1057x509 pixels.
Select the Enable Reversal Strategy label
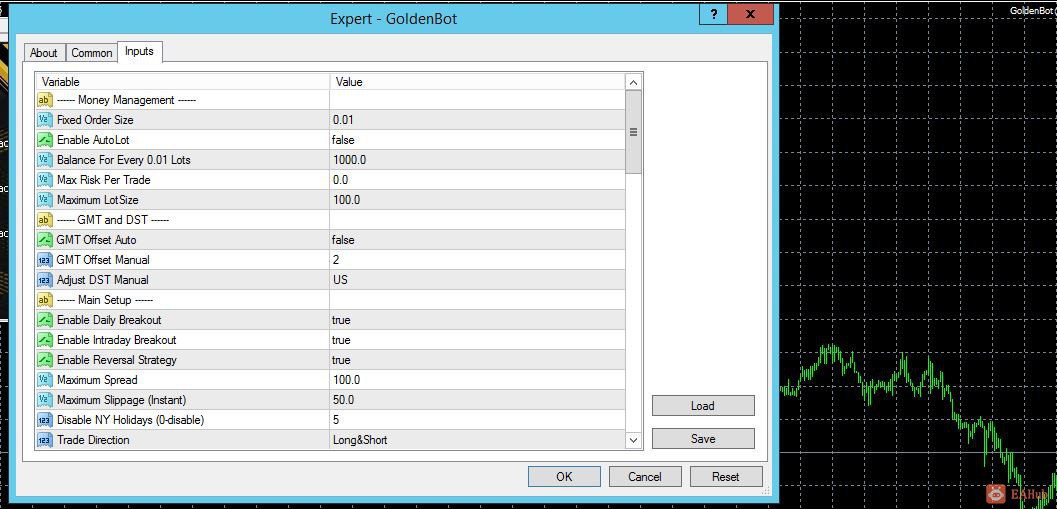(117, 360)
